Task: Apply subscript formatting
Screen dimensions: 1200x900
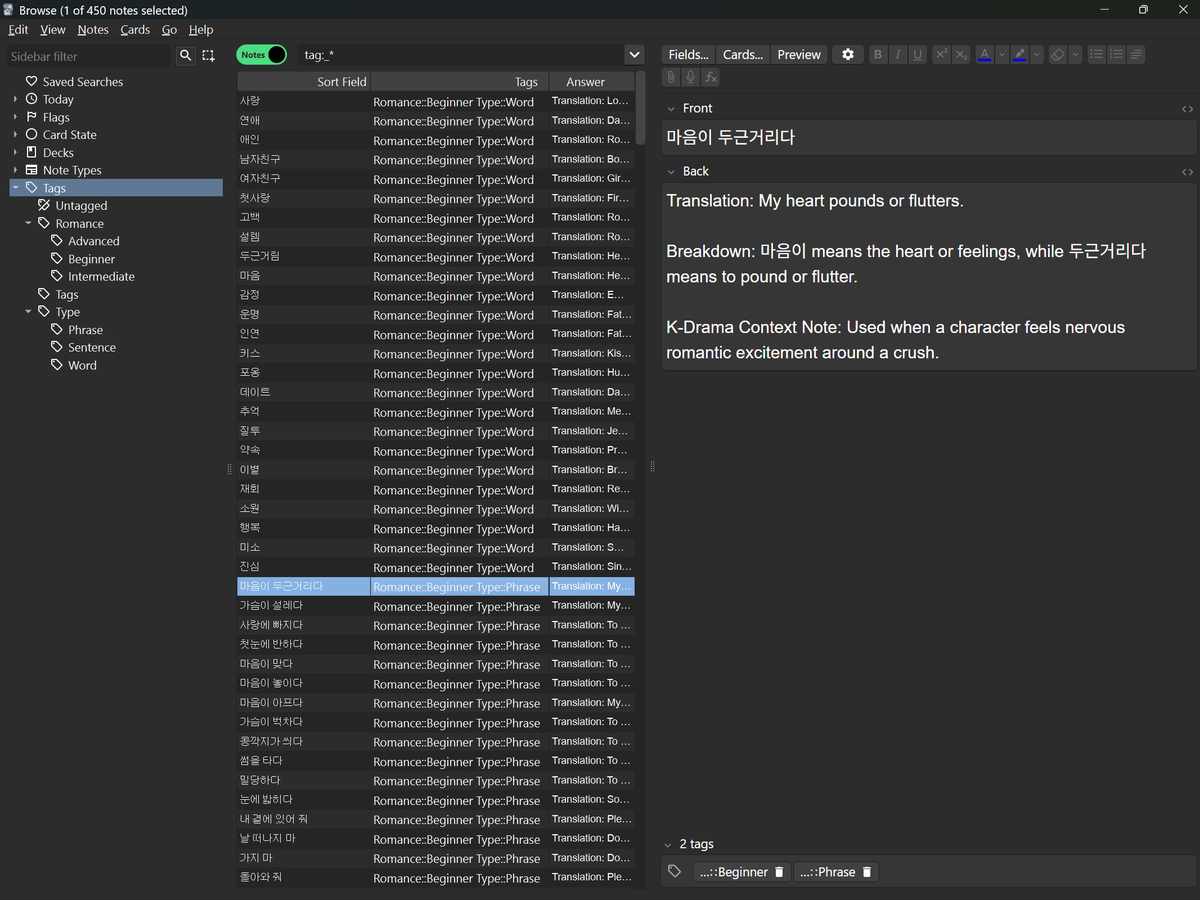Action: [x=961, y=55]
